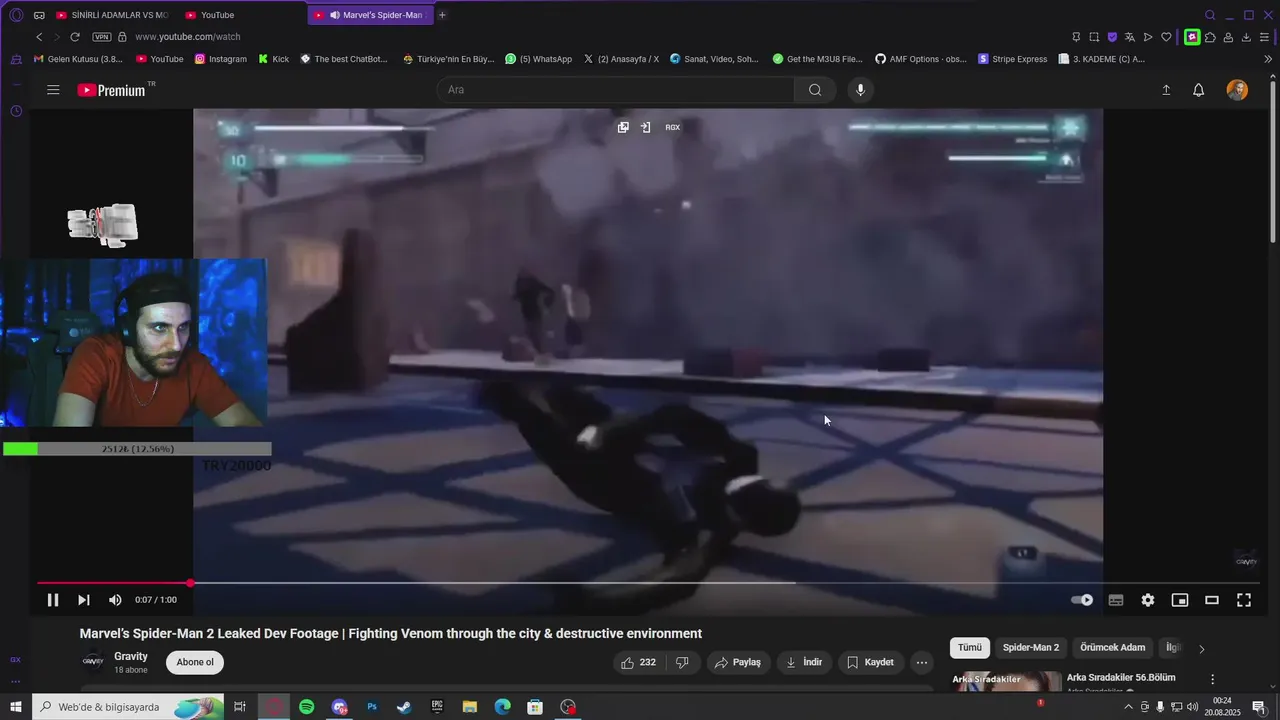Image resolution: width=1280 pixels, height=720 pixels.
Task: Select the 'Tümü' filter chip
Action: (970, 648)
